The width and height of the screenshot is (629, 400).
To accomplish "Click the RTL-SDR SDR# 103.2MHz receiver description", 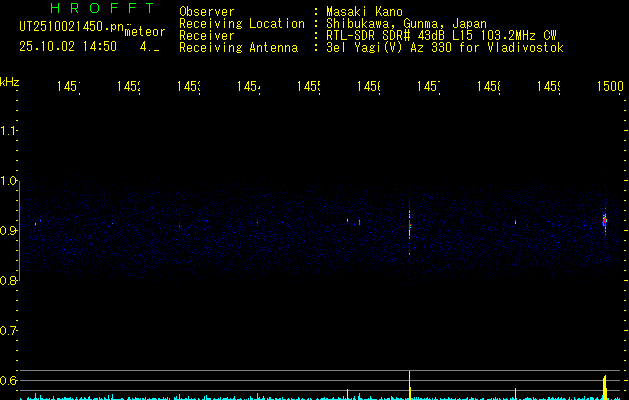I will pos(441,36).
